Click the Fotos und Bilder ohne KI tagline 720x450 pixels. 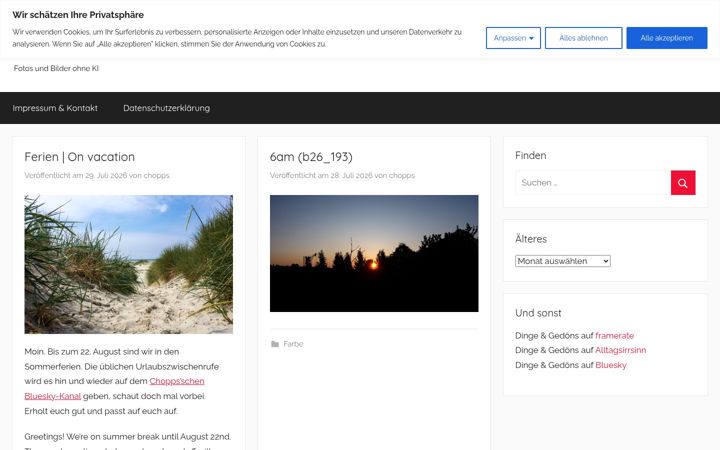coord(56,68)
